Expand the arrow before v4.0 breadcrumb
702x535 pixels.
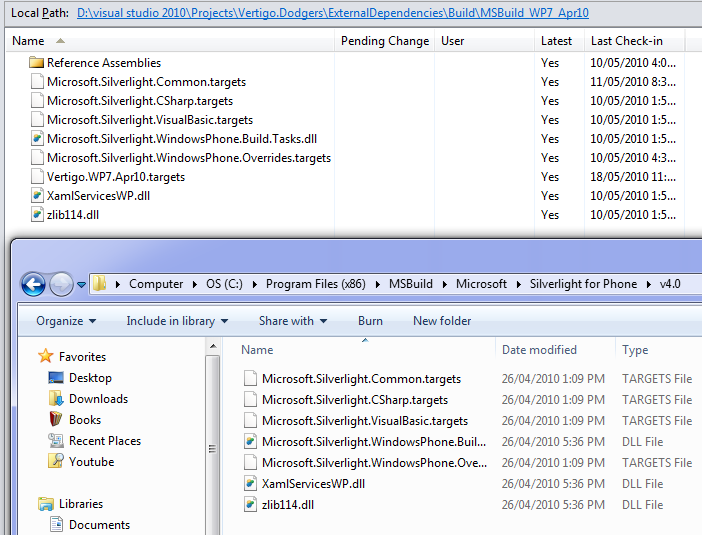click(x=648, y=284)
